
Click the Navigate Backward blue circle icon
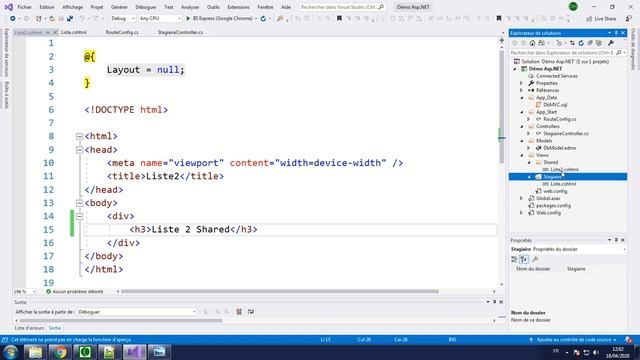pyautogui.click(x=13, y=18)
